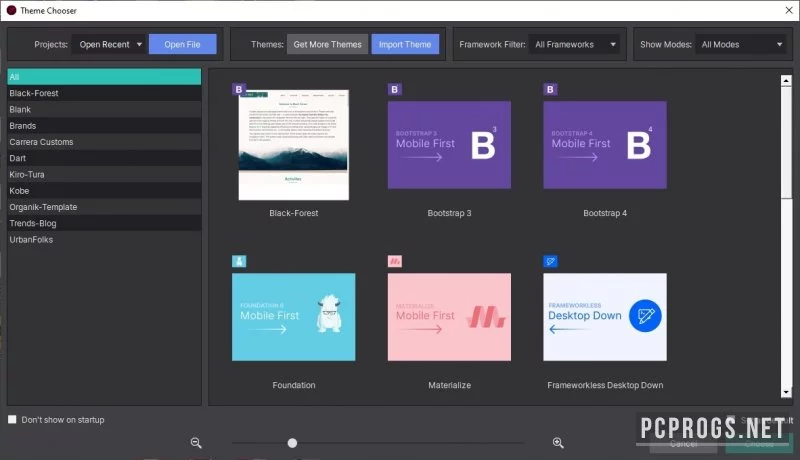This screenshot has height=460, width=800.
Task: Select Black-Forest in the theme list
Action: click(104, 93)
